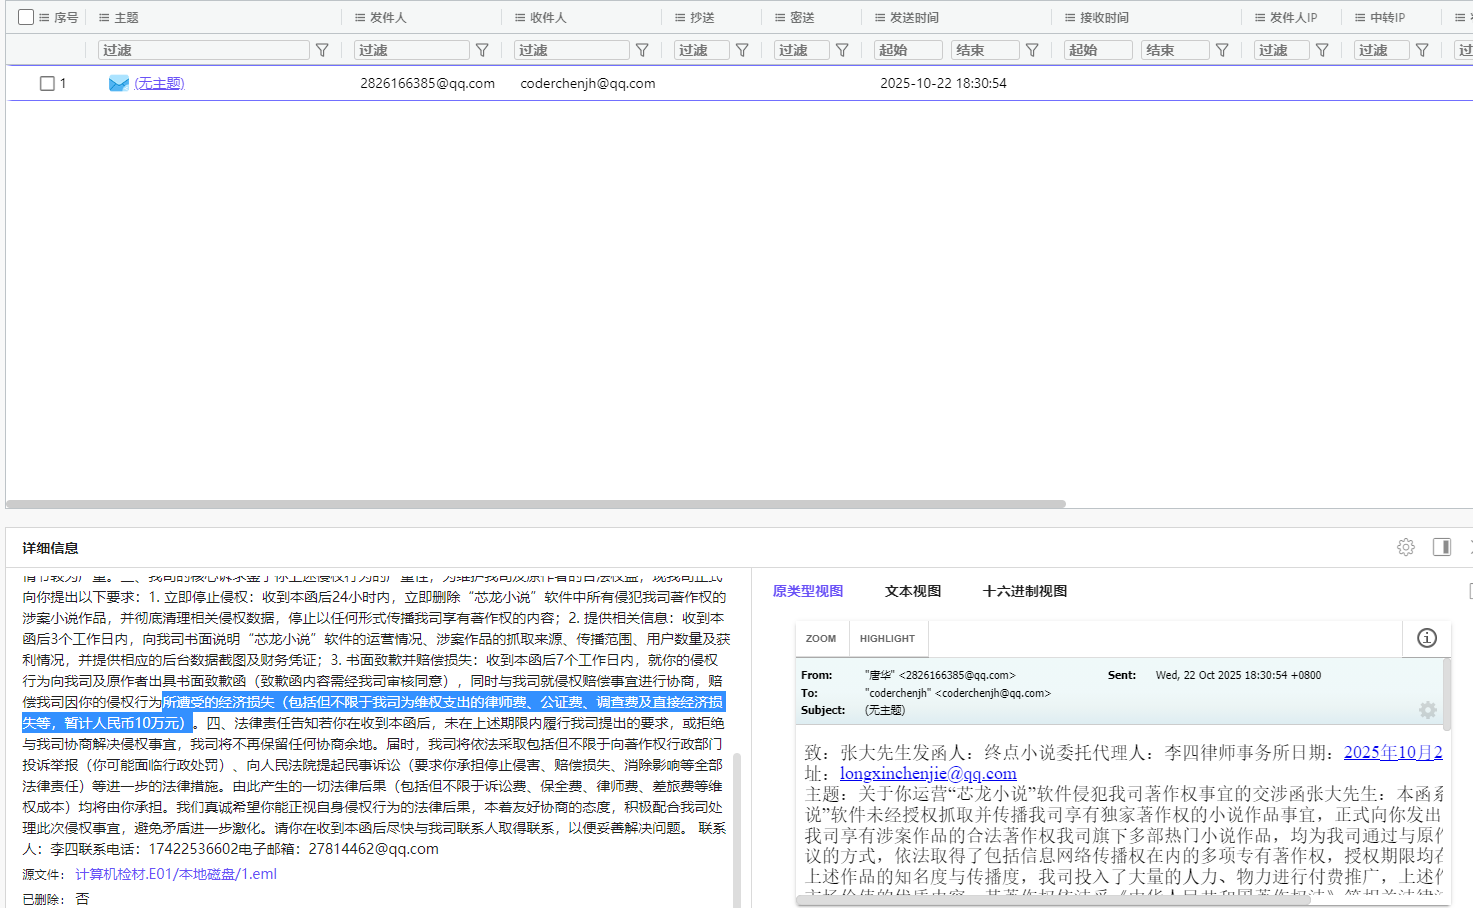Click the funnel icon next to 接收时间 结束 field
The width and height of the screenshot is (1473, 908).
coord(1222,49)
